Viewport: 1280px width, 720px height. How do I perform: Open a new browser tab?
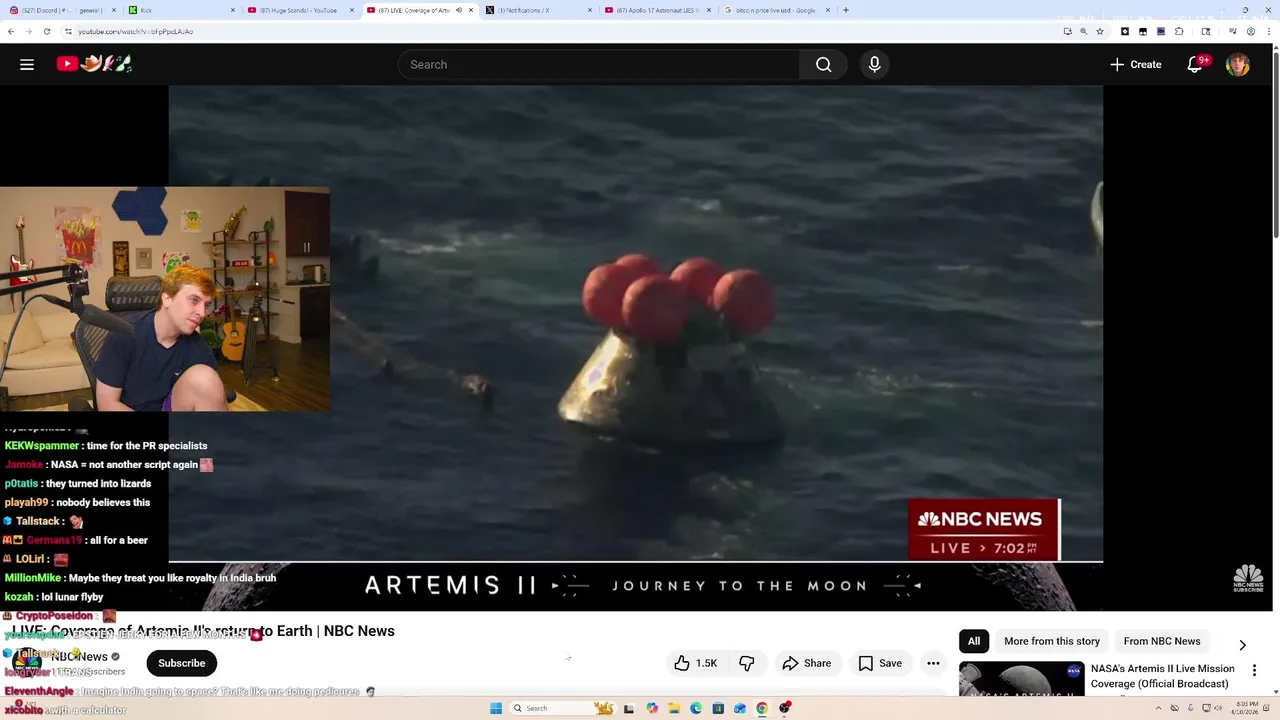point(846,10)
